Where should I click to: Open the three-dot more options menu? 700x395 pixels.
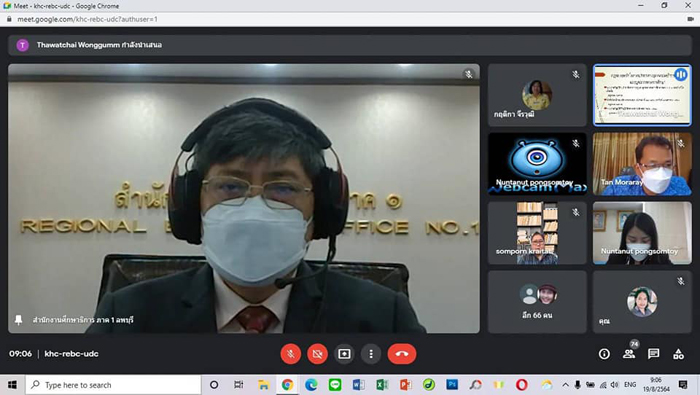click(x=371, y=354)
